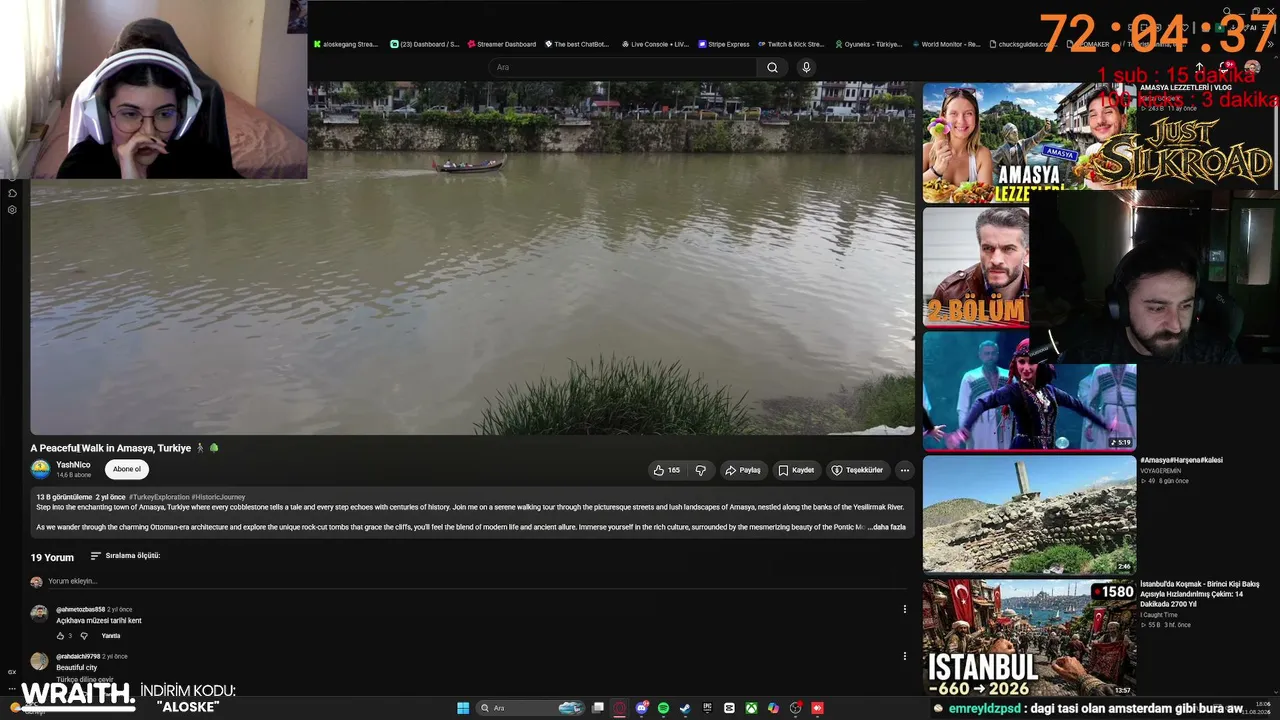Open Task View in the taskbar
Image resolution: width=1280 pixels, height=720 pixels.
tap(598, 708)
